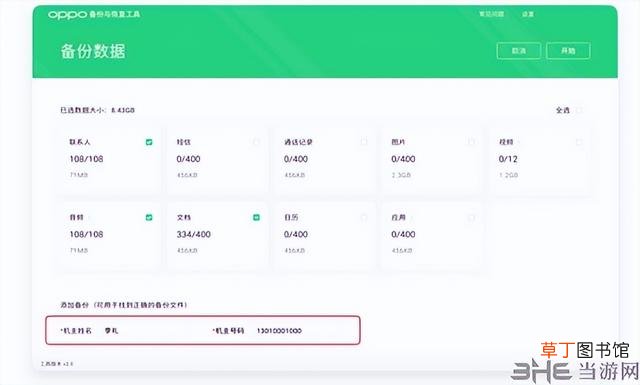640x385 pixels.
Task: Uncheck the 联系人 (Contacts) checkbox
Action: click(149, 142)
